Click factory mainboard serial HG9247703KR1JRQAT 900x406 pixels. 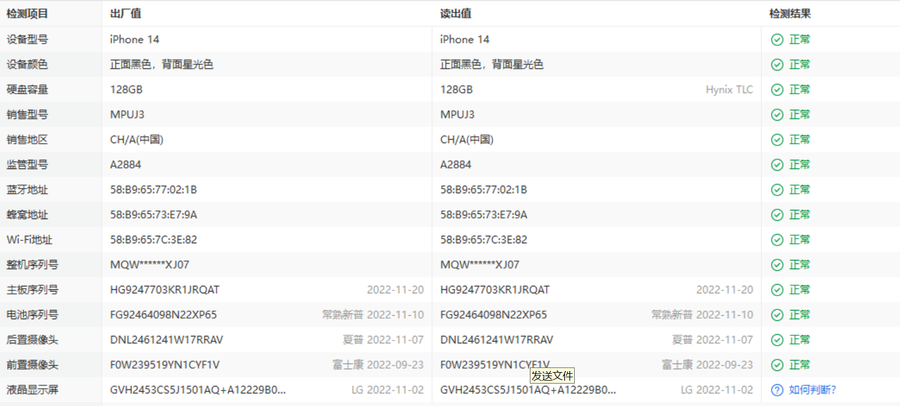coord(165,290)
